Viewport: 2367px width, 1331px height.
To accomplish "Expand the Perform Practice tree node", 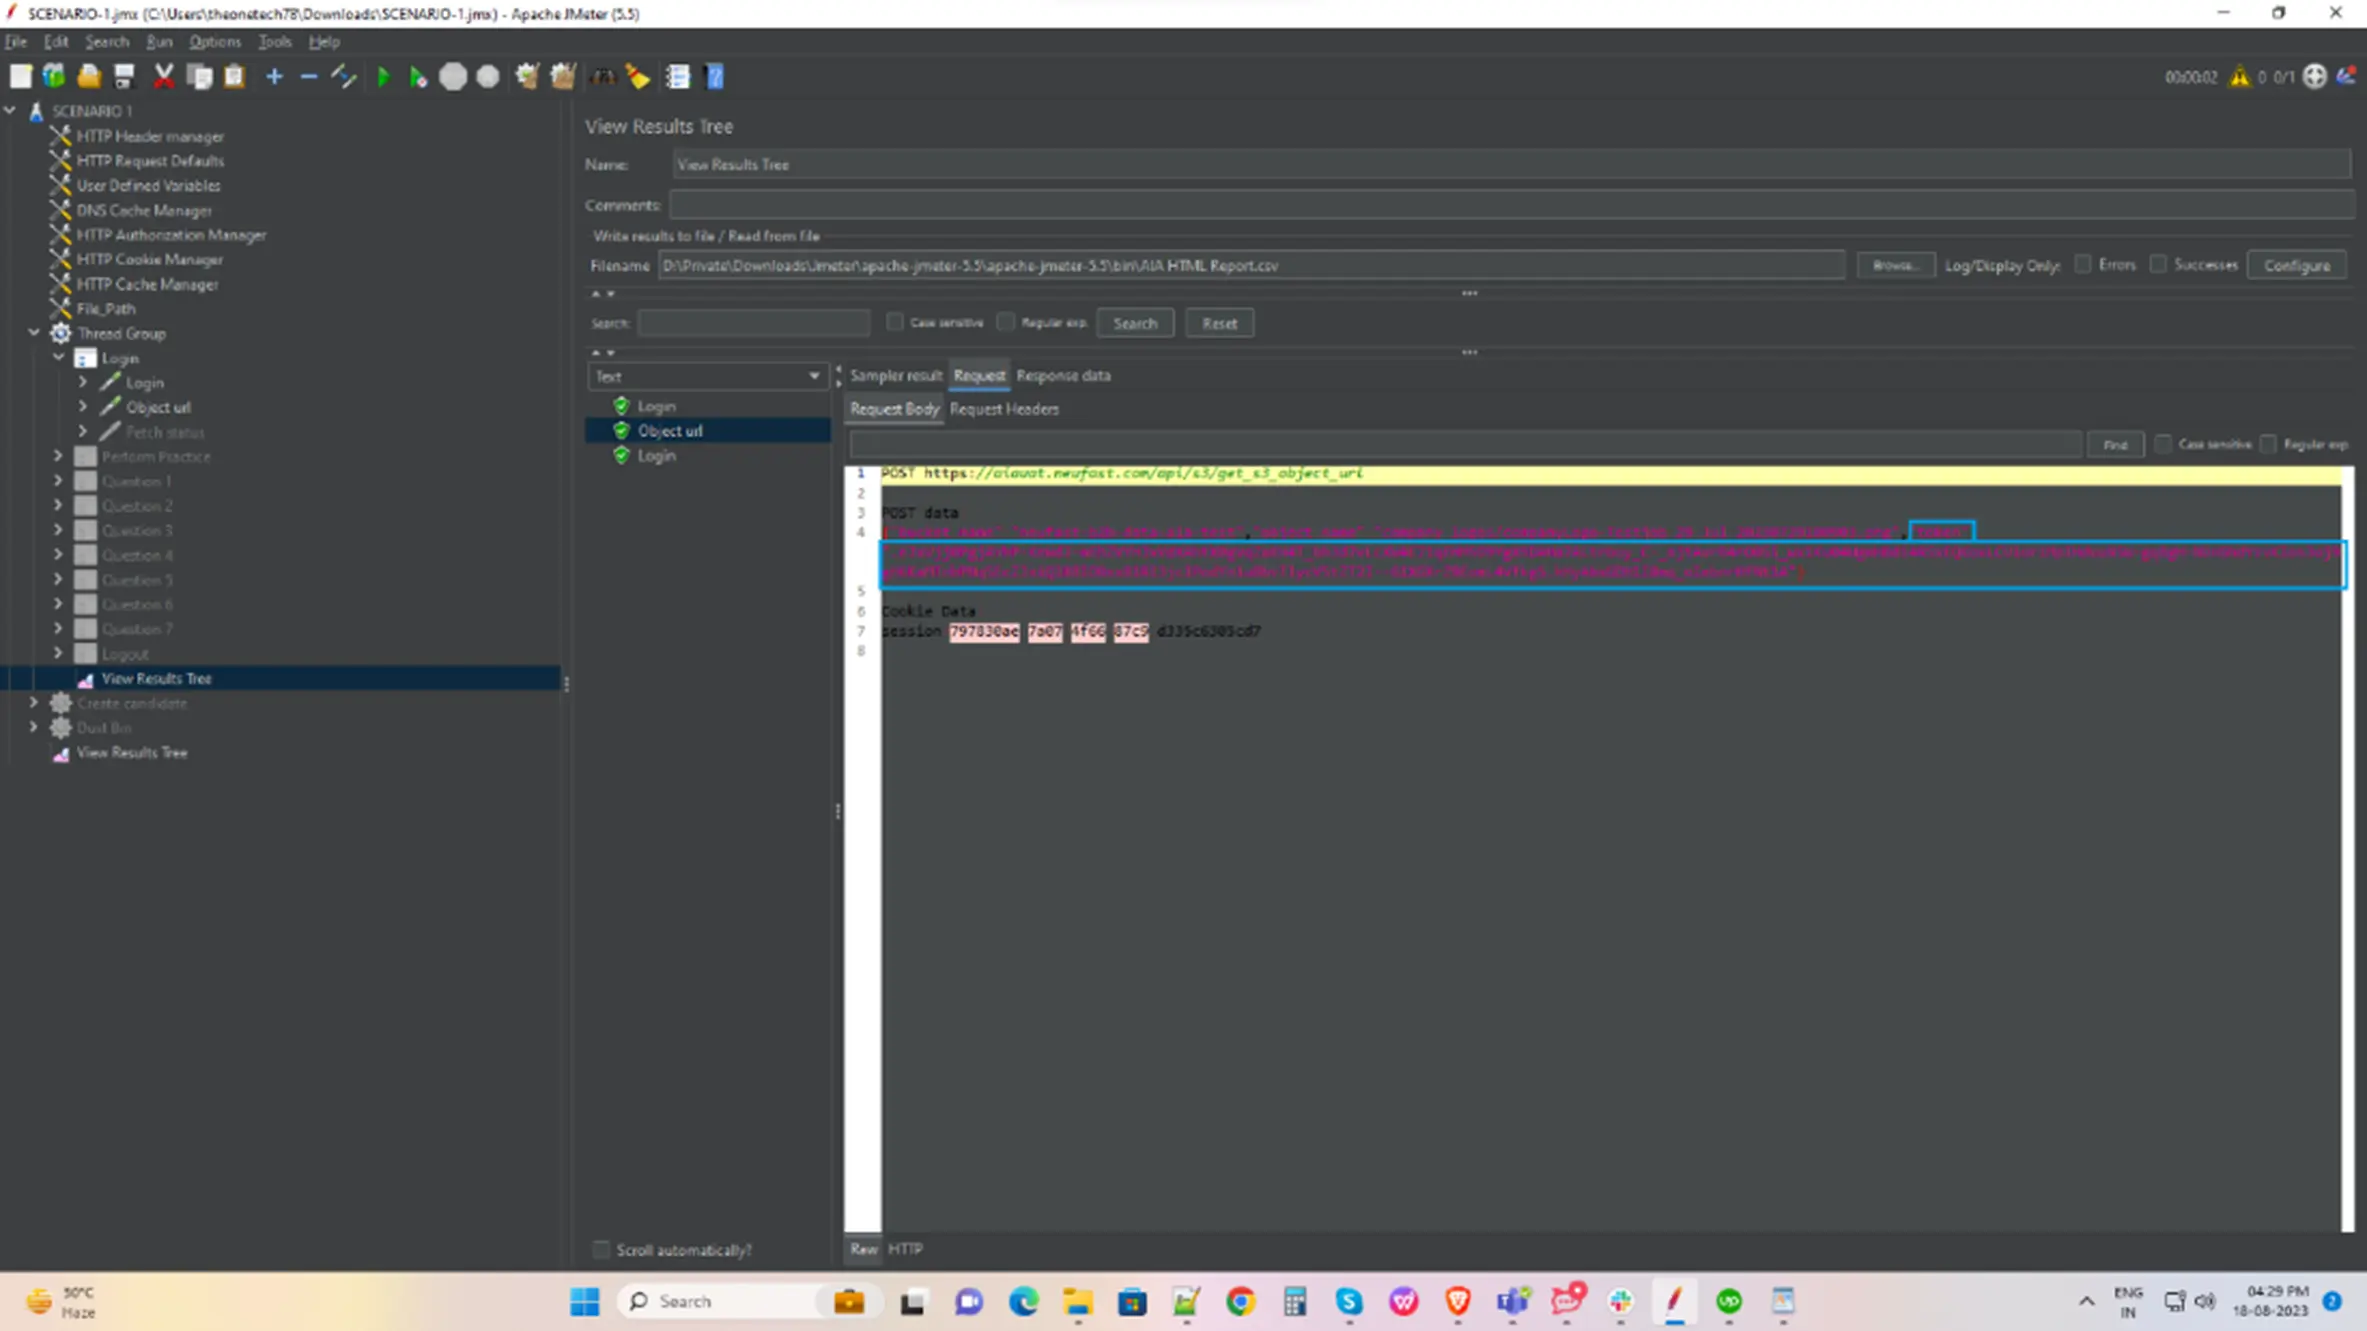I will click(x=57, y=455).
